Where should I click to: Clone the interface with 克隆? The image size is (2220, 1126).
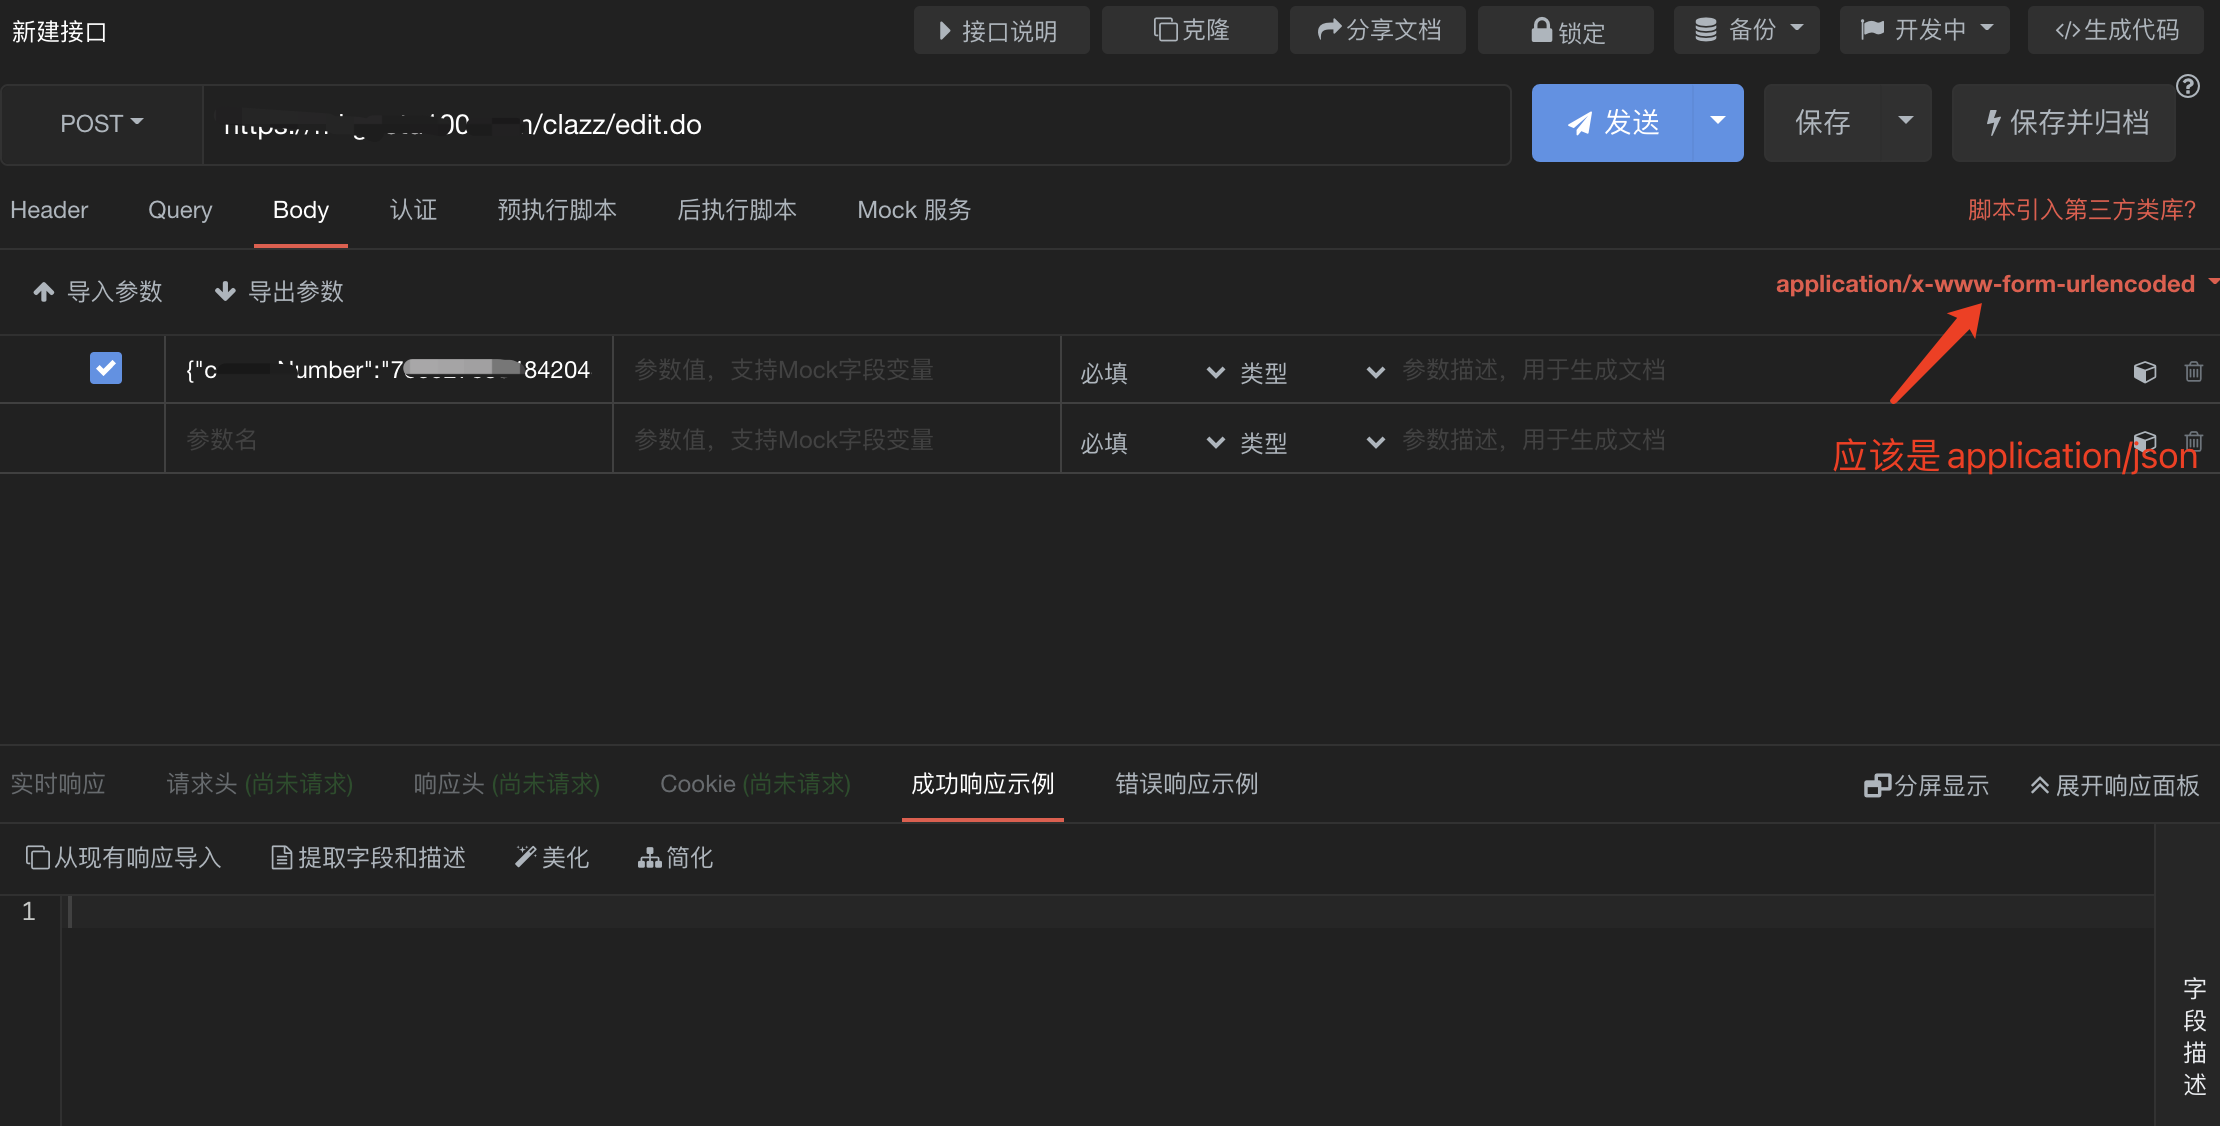[1189, 31]
